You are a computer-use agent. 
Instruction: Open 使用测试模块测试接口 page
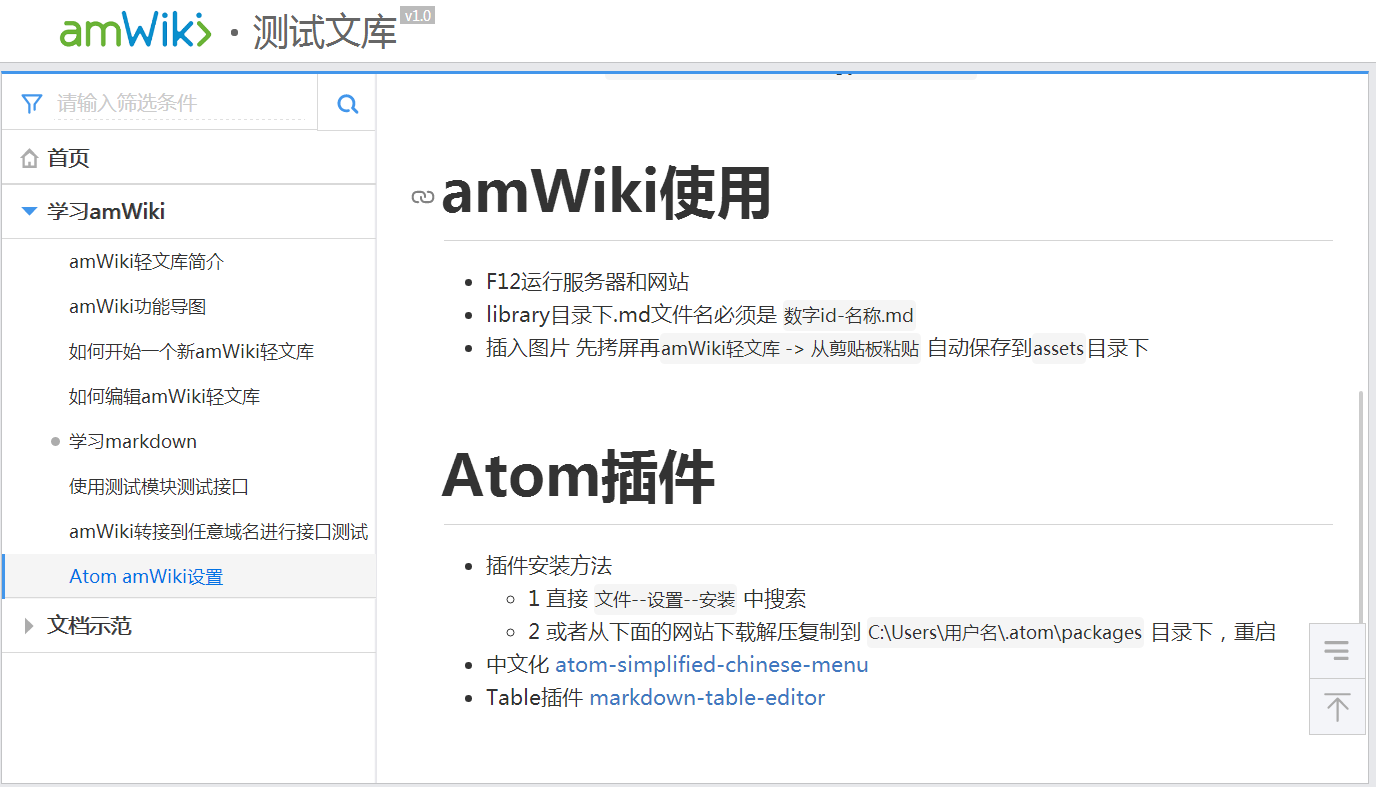coord(158,487)
